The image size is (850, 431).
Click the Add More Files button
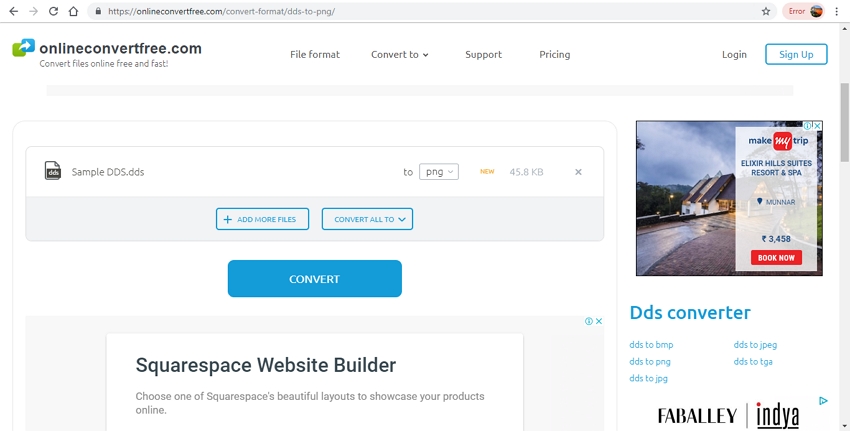click(x=262, y=219)
